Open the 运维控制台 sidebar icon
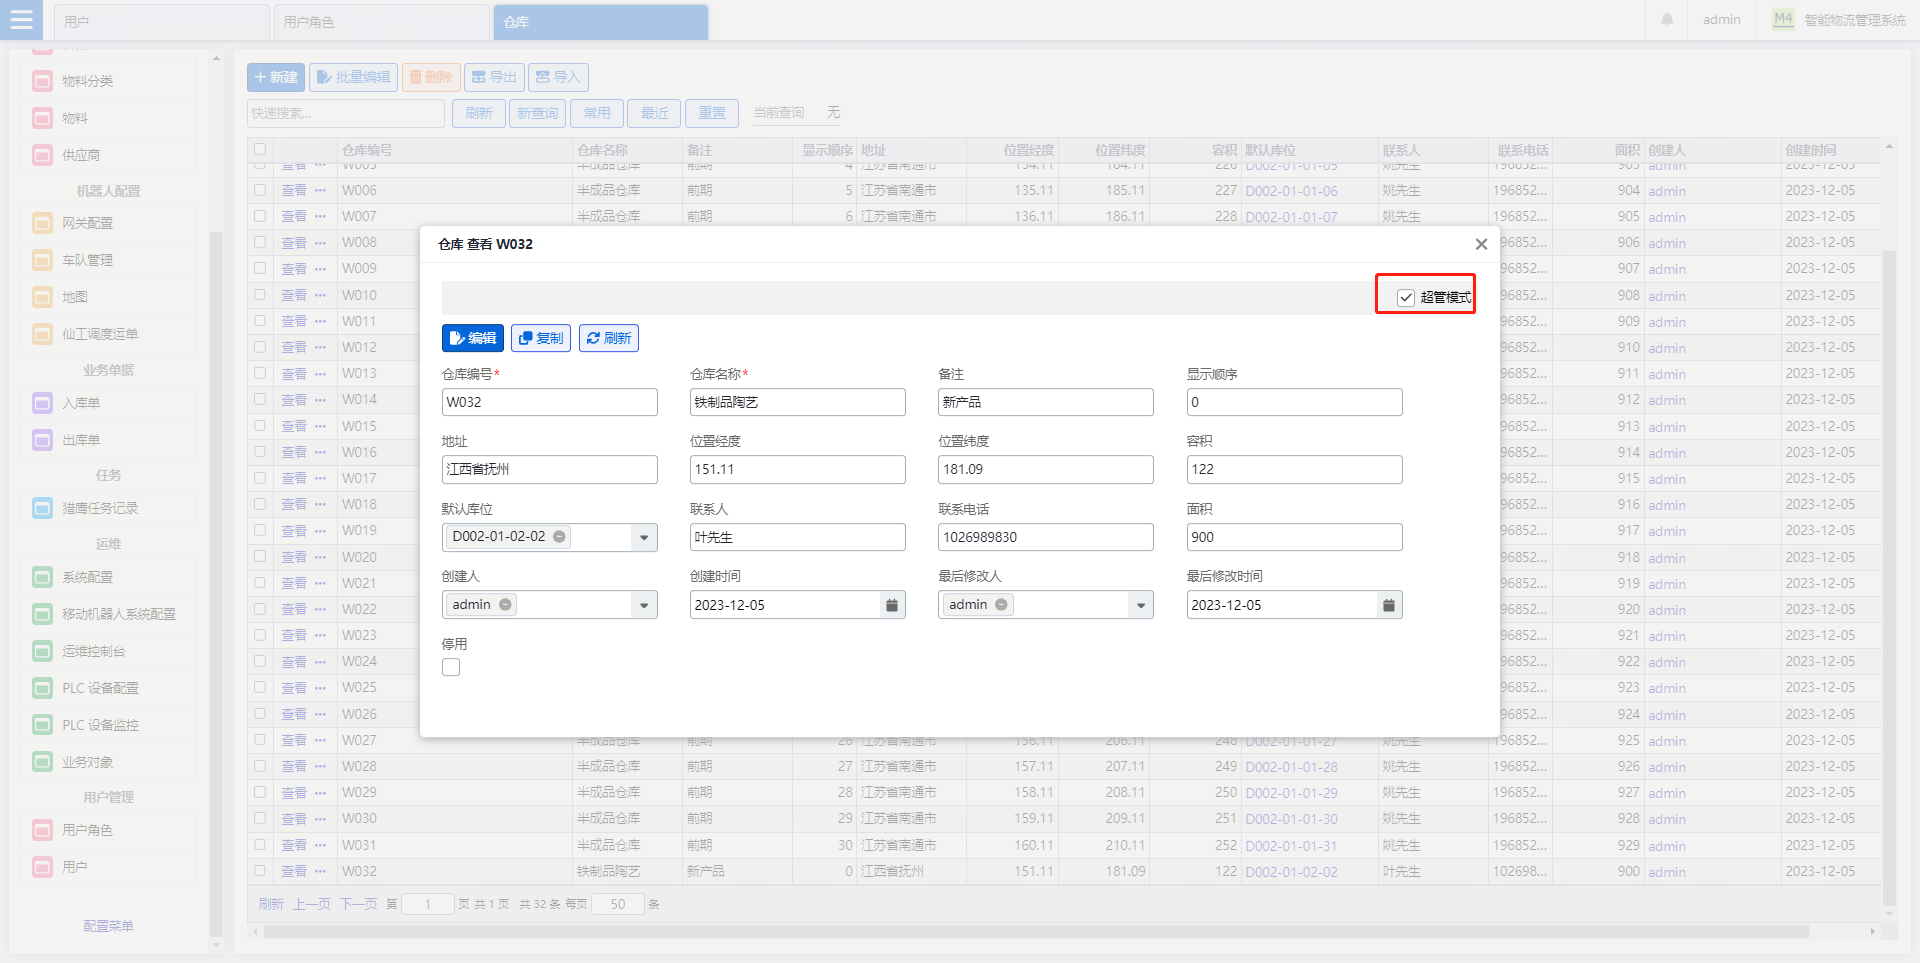The width and height of the screenshot is (1920, 963). tap(42, 651)
